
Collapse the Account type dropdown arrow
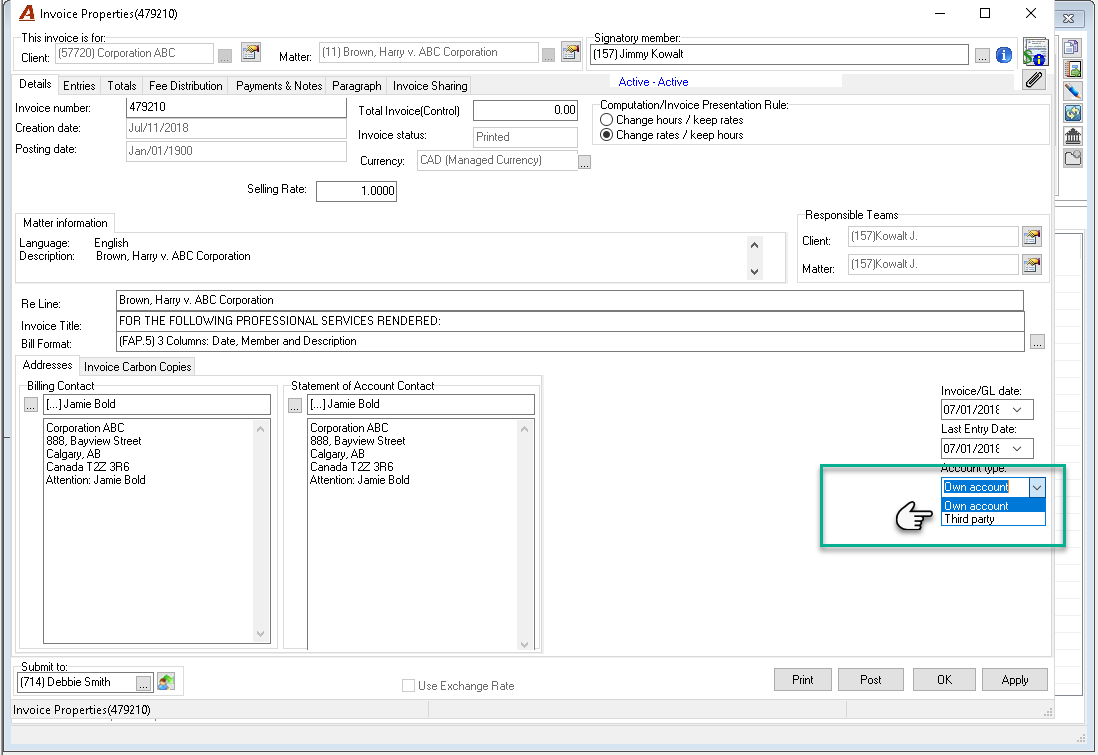pos(1037,487)
